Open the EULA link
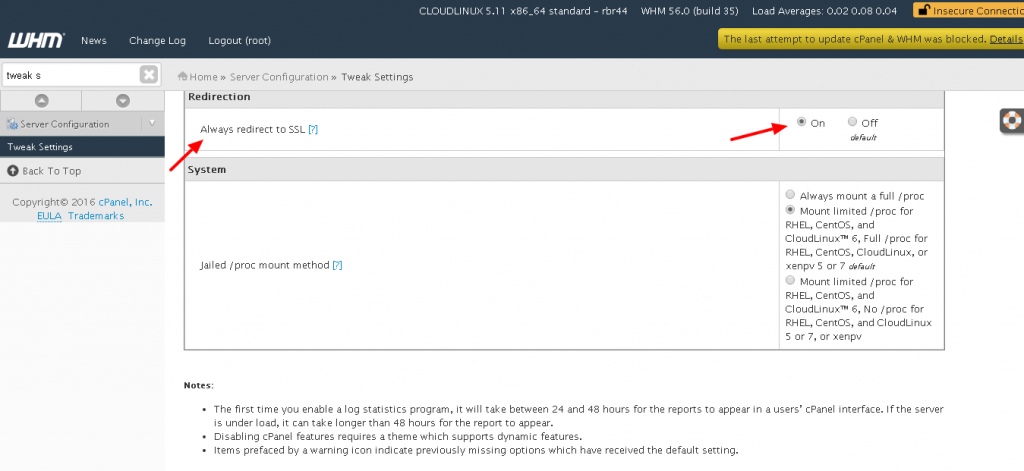 click(50, 216)
